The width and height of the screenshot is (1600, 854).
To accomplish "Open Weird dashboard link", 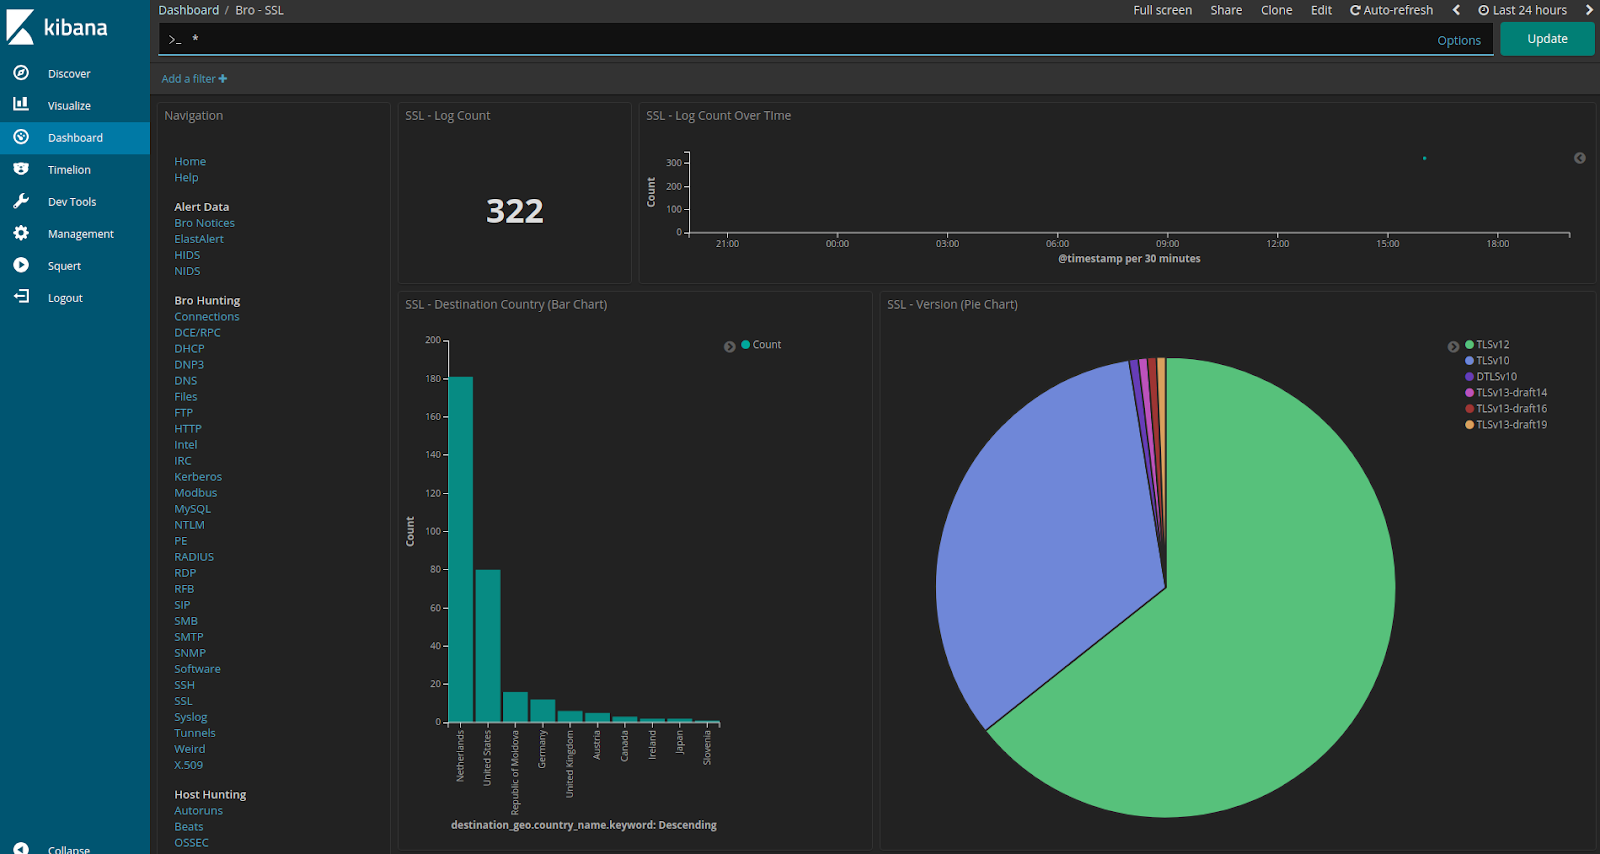I will click(190, 749).
